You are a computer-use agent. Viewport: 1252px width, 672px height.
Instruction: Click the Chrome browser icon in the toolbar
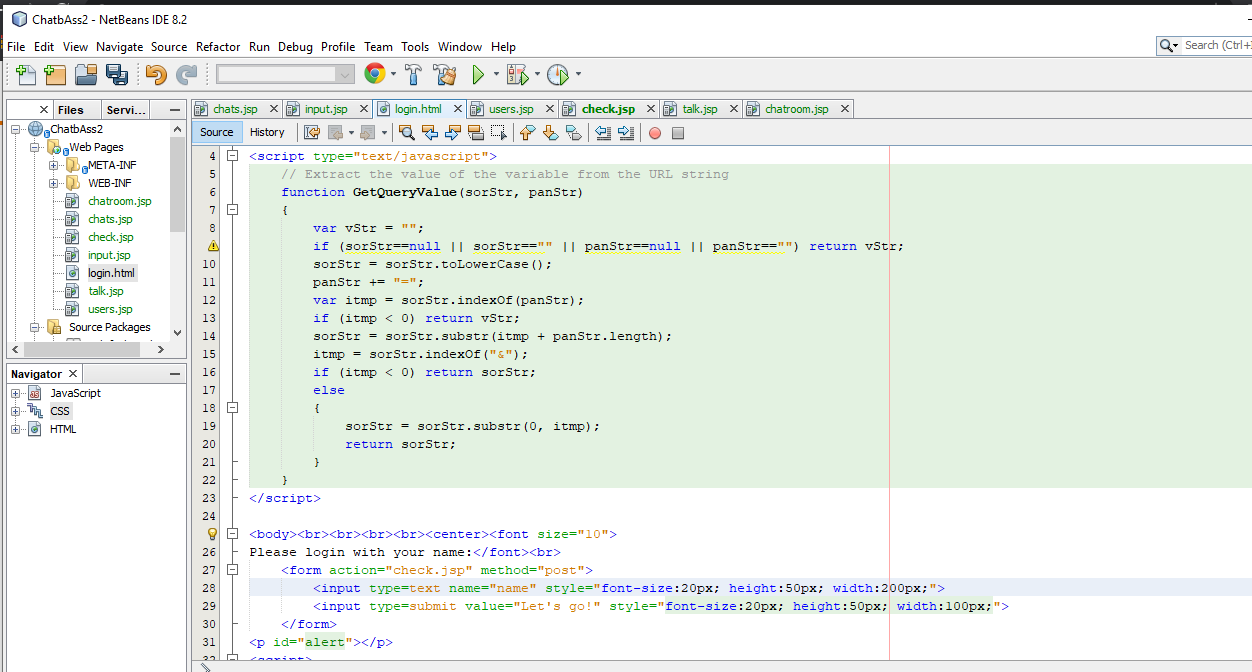[373, 74]
